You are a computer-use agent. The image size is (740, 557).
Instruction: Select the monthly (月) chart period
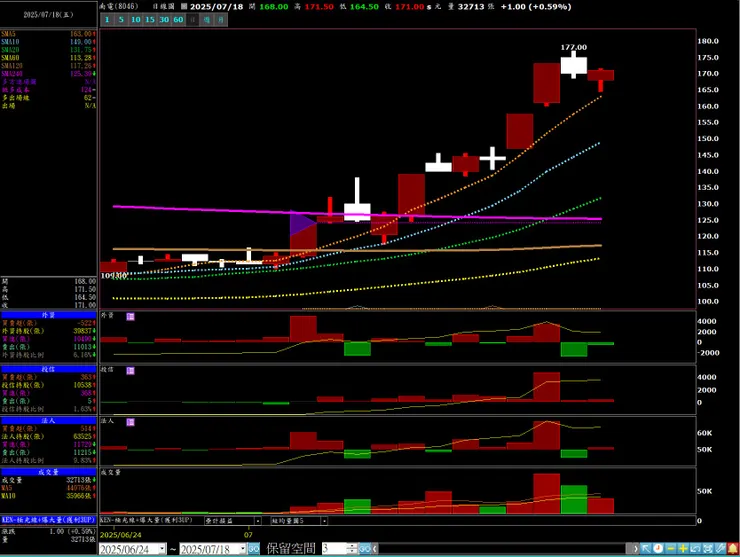(x=221, y=19)
